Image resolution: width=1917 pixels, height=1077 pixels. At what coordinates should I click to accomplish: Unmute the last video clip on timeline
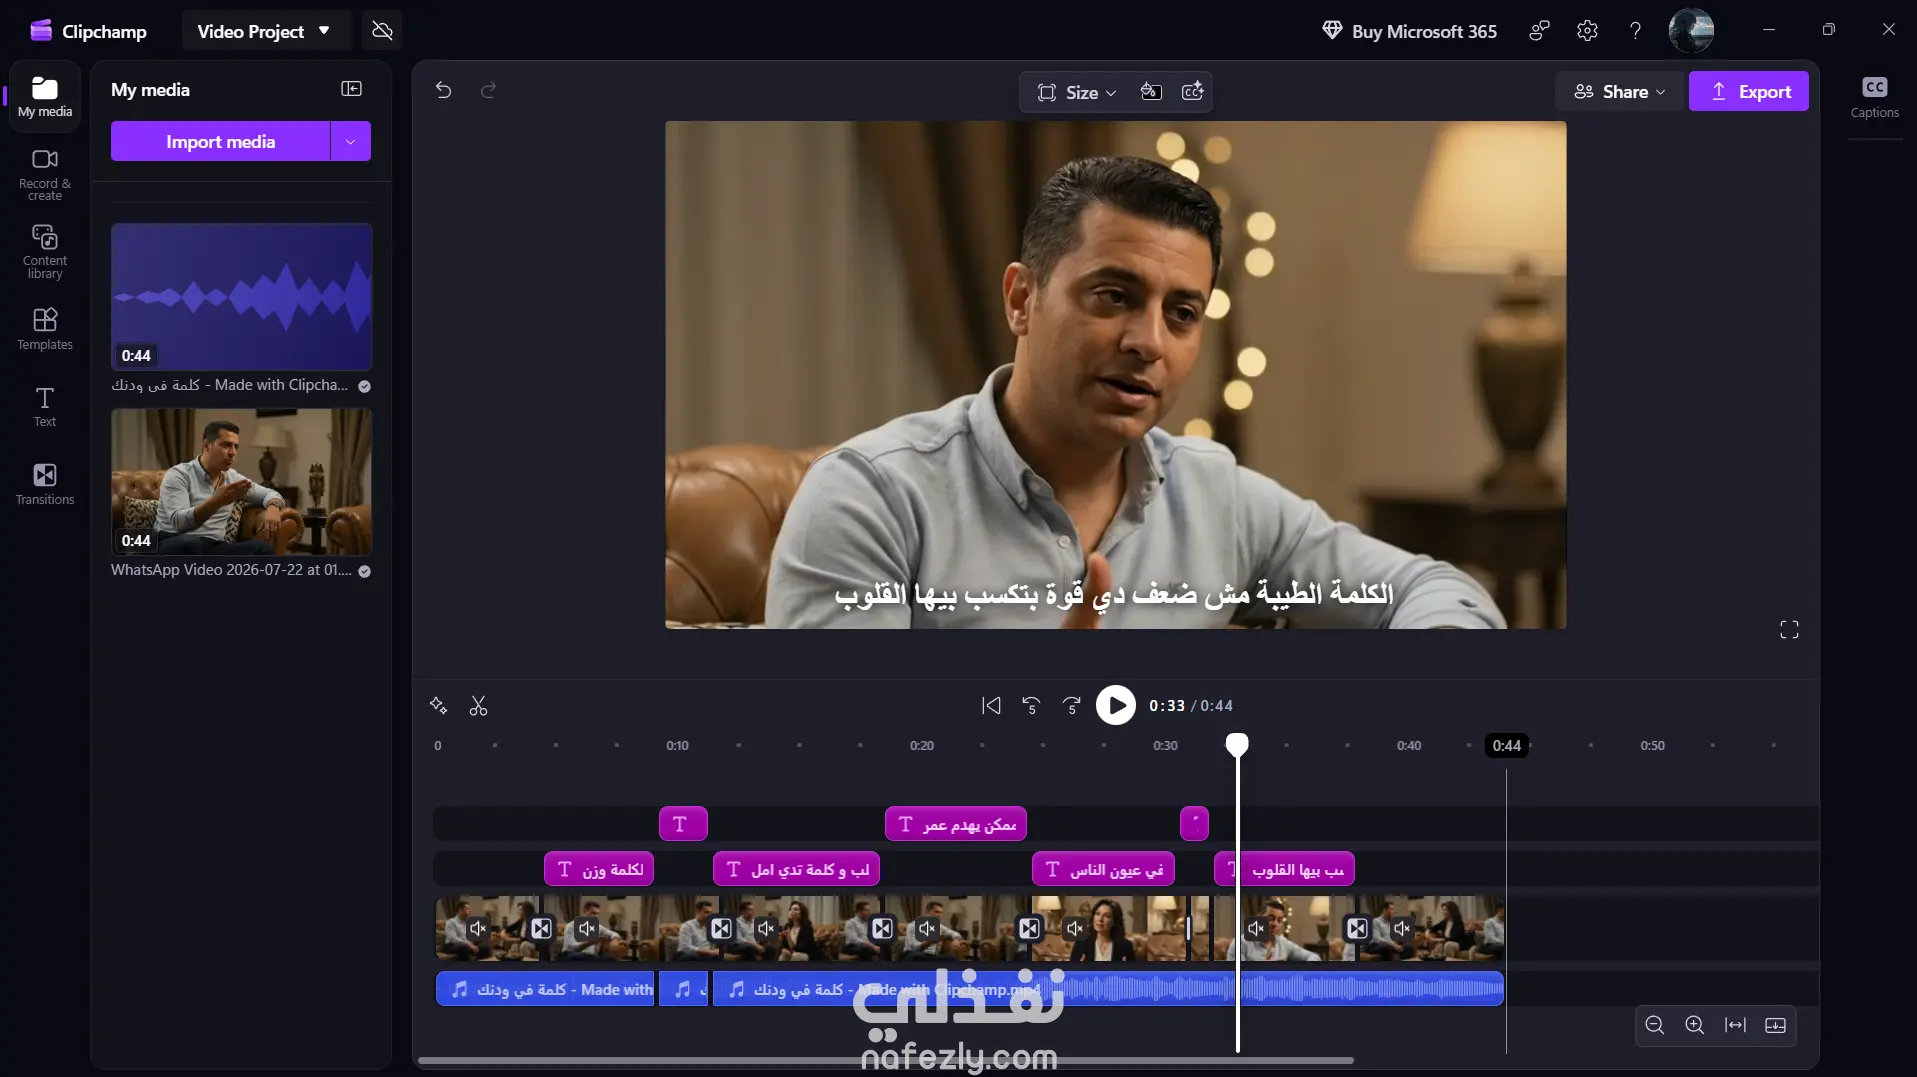tap(1402, 928)
